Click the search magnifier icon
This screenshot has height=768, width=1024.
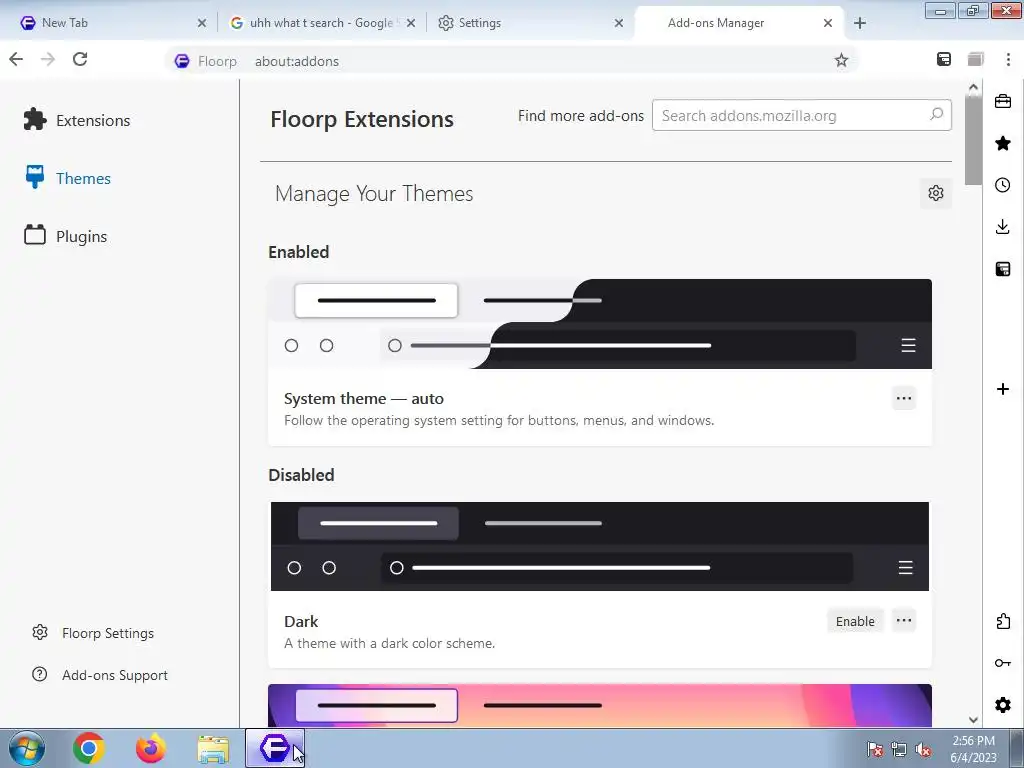(x=936, y=114)
